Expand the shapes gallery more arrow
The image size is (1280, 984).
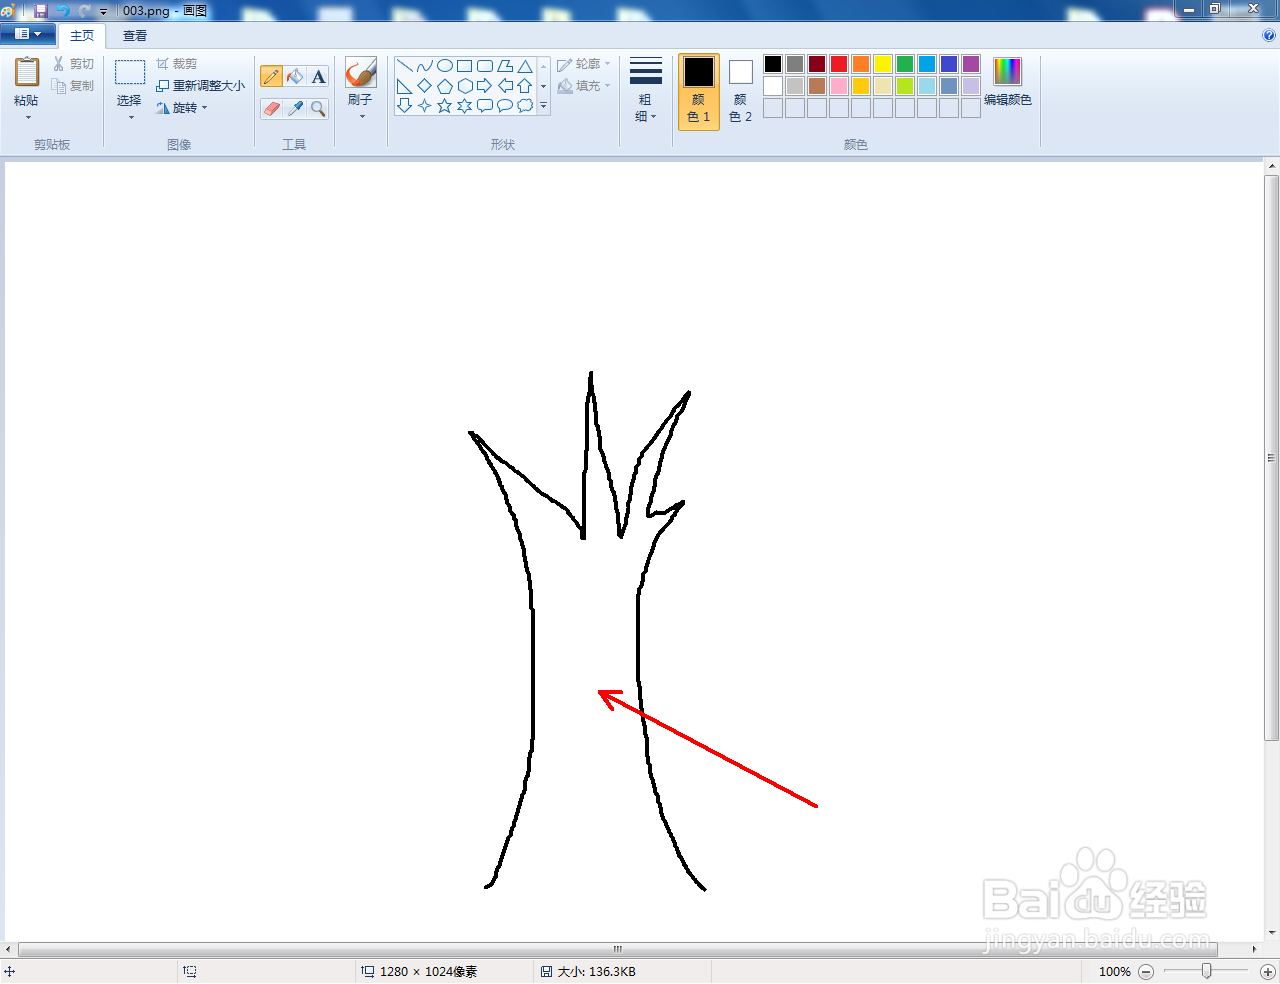click(544, 105)
